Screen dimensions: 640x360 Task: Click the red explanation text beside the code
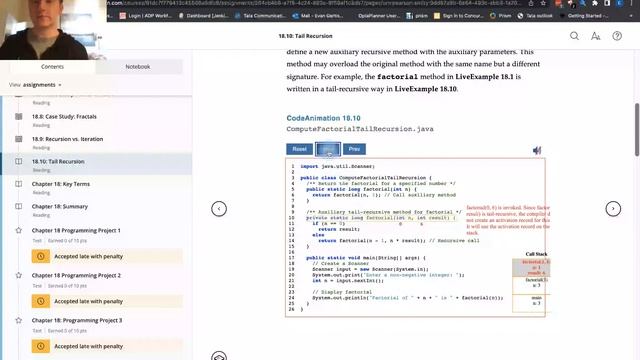coord(508,220)
